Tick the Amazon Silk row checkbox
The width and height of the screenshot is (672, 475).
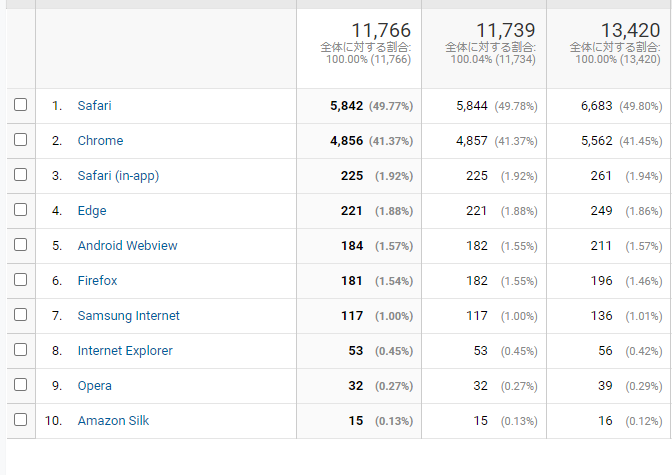[x=21, y=420]
